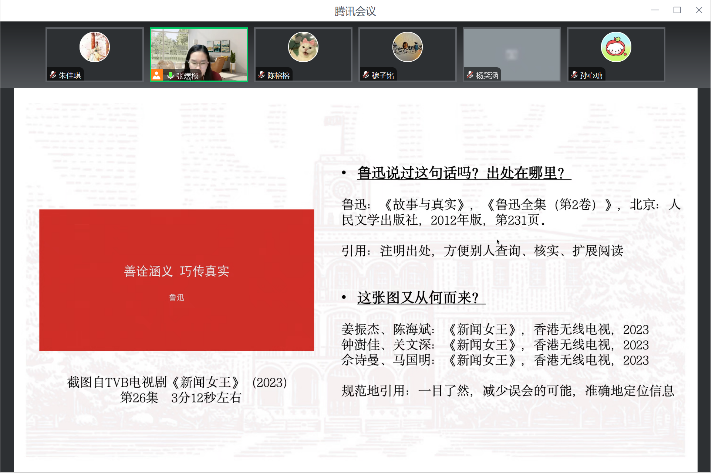Maximize the Tencent Meeting window
The height and width of the screenshot is (473, 712).
click(676, 10)
